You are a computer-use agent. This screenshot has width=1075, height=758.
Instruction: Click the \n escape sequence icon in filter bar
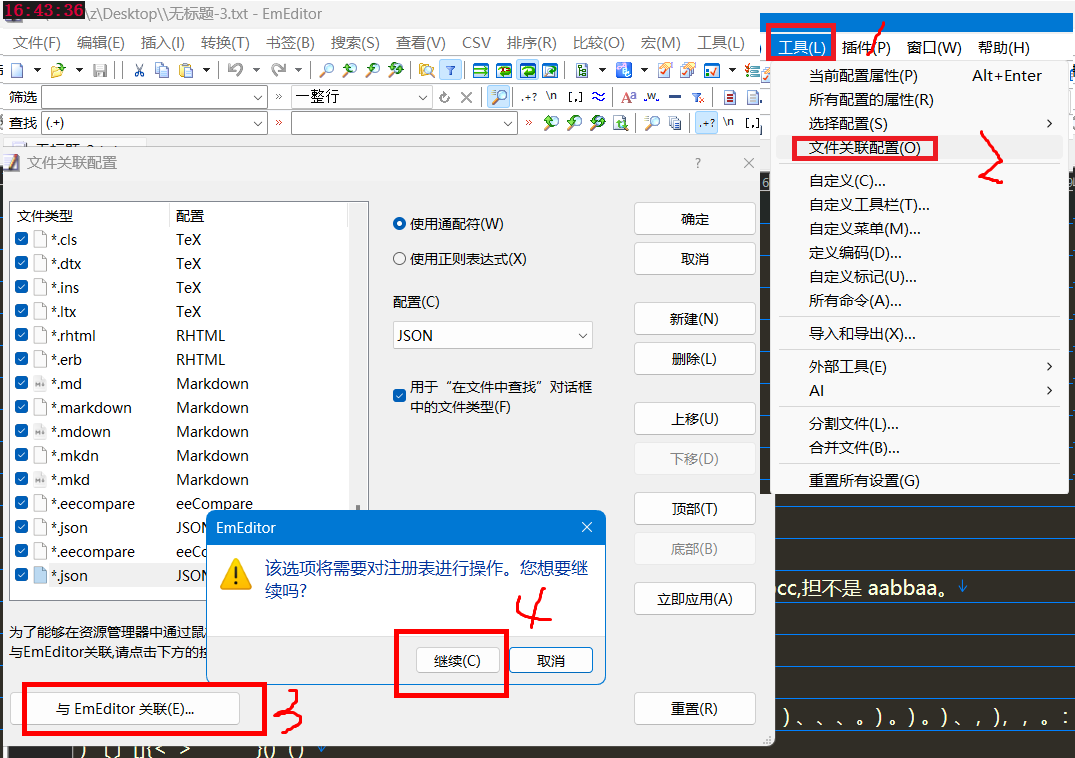click(551, 97)
